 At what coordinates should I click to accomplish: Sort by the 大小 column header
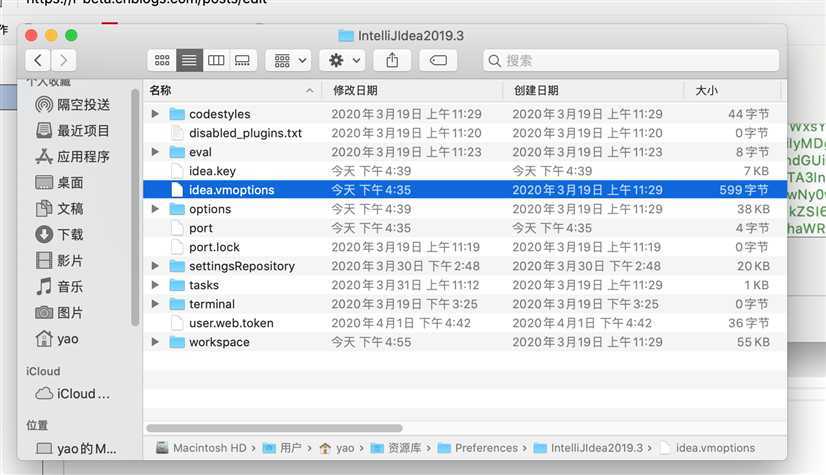732,91
